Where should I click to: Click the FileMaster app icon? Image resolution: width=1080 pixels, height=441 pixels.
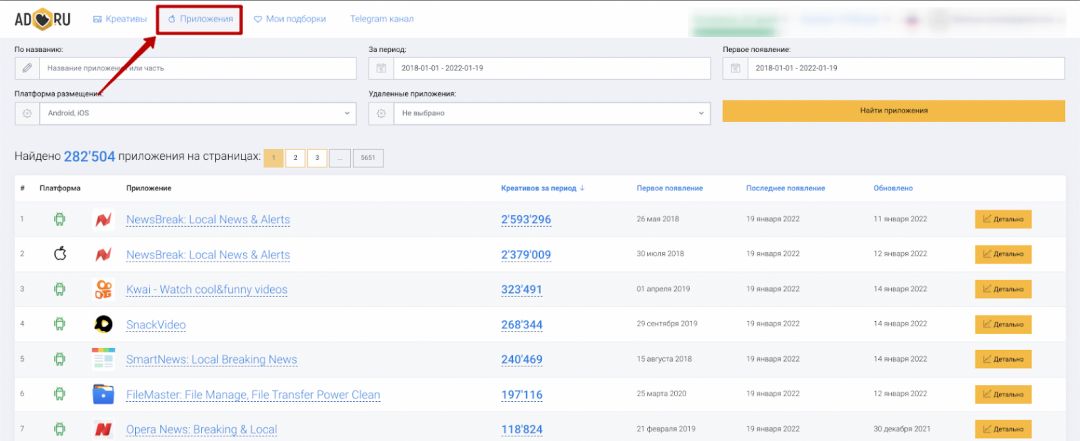point(103,394)
